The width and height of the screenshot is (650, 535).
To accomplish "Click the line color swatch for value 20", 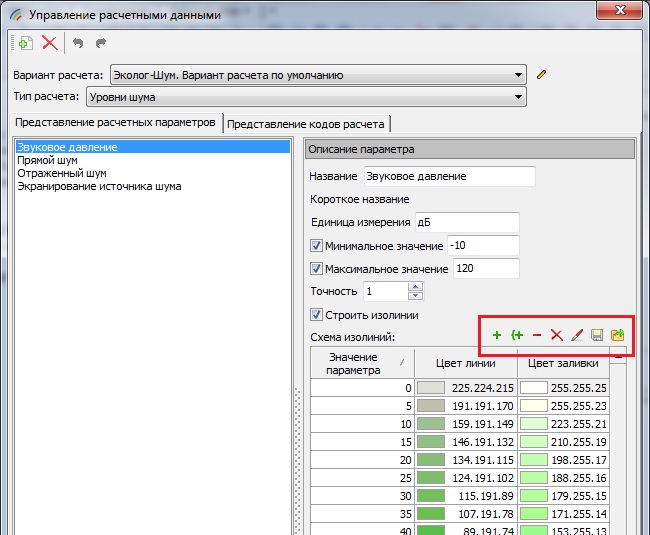I will (431, 459).
